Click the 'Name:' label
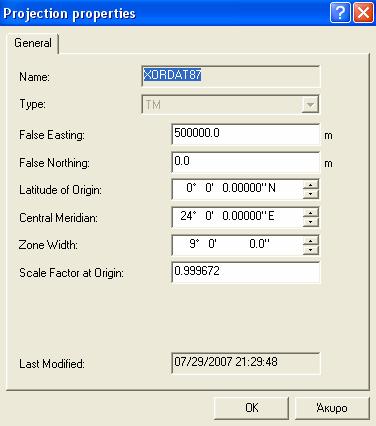Screen dimensions: 376x426 (x=34, y=77)
